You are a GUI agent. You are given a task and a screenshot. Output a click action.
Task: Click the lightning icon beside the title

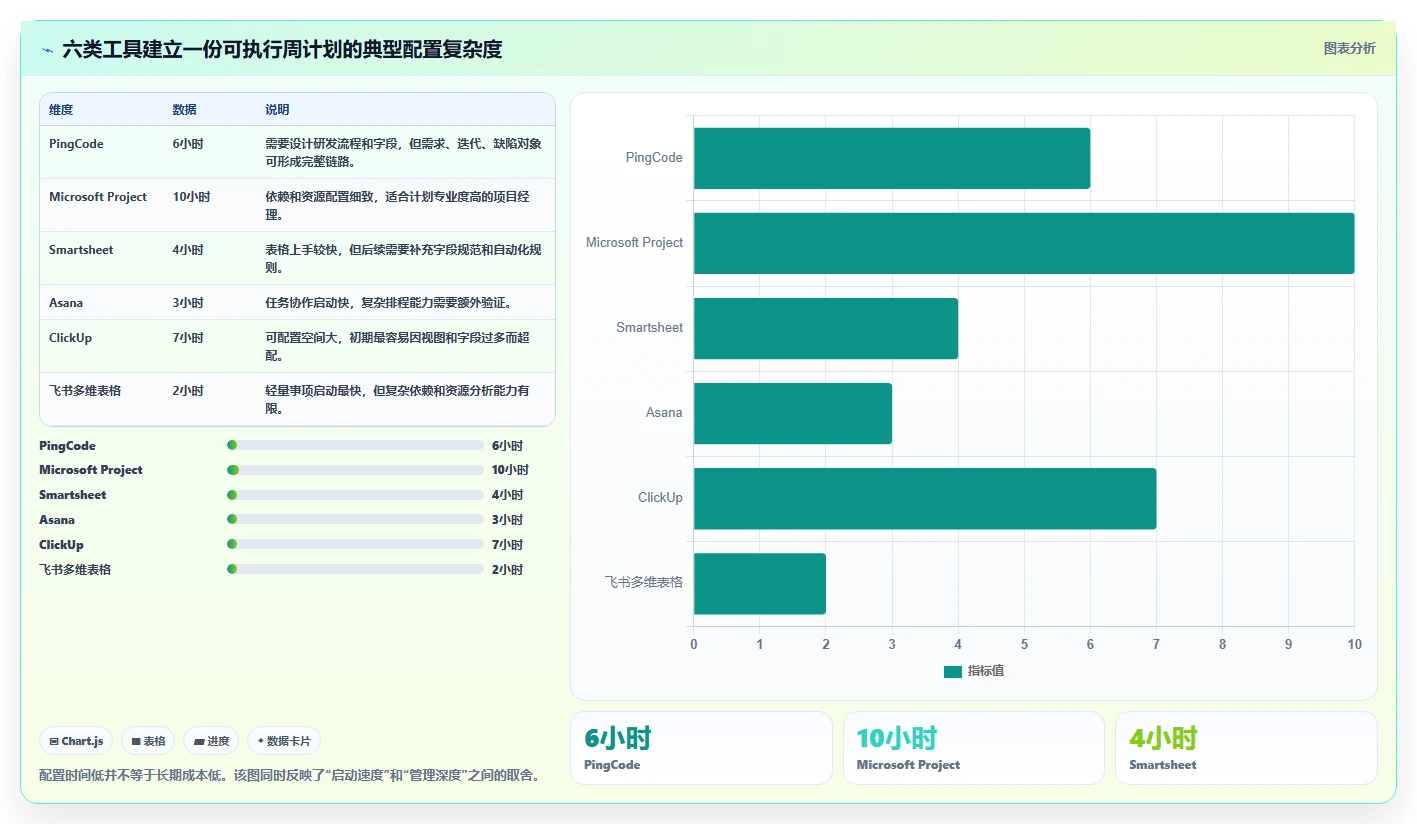[x=47, y=50]
